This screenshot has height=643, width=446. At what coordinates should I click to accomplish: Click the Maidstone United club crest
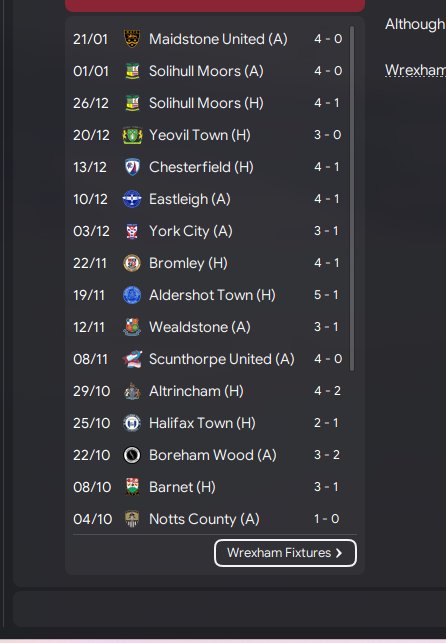click(132, 39)
